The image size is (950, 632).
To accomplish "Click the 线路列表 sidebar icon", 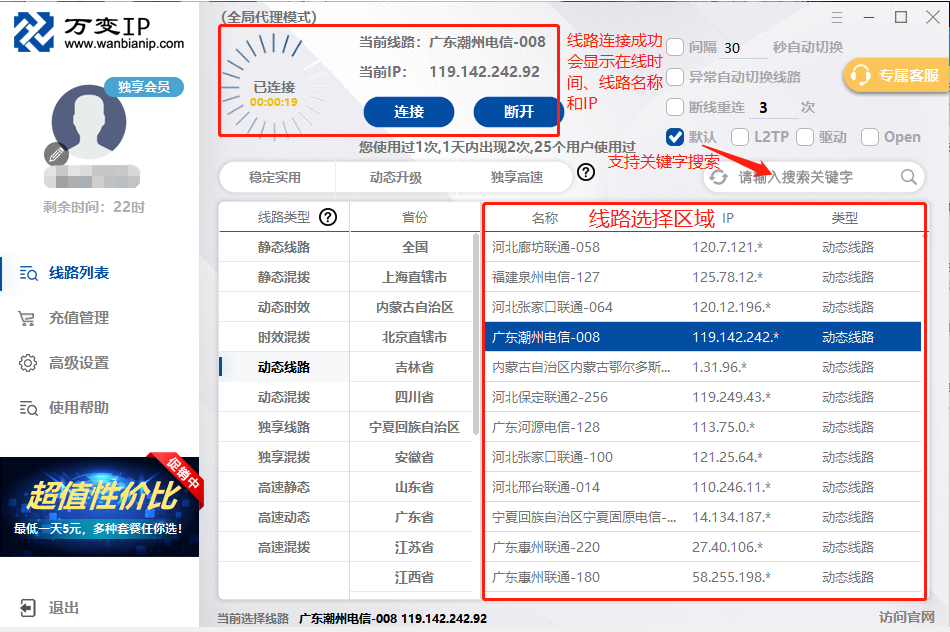I will (28, 273).
